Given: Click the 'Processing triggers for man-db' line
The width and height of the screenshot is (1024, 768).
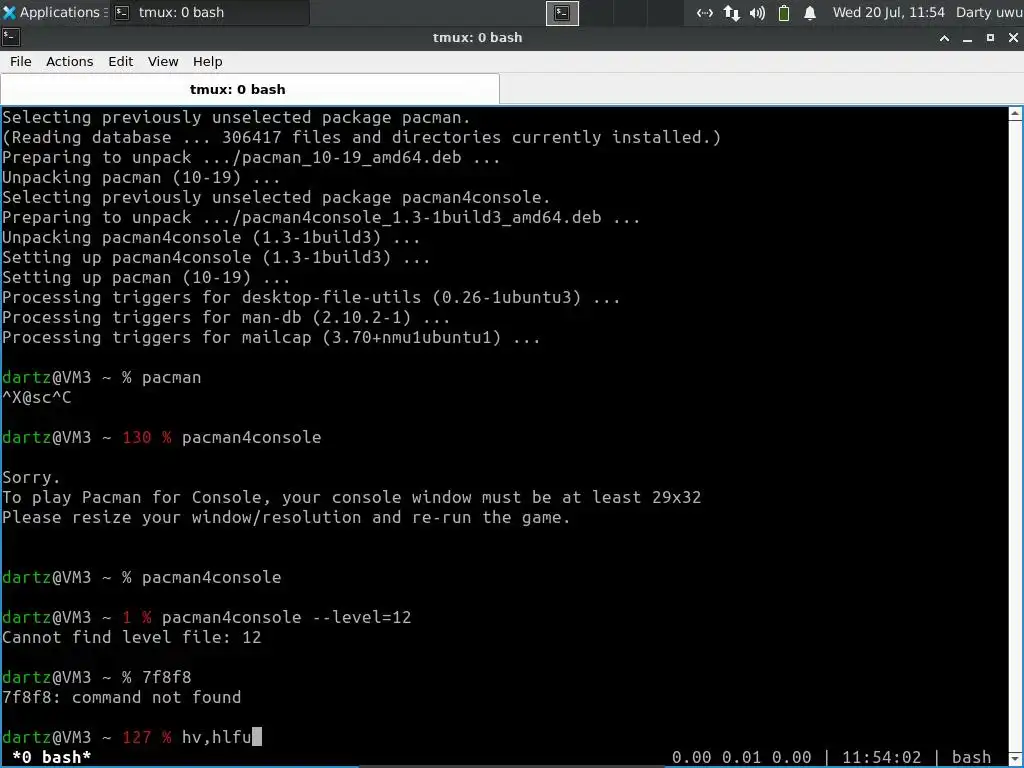Looking at the screenshot, I should coord(226,317).
